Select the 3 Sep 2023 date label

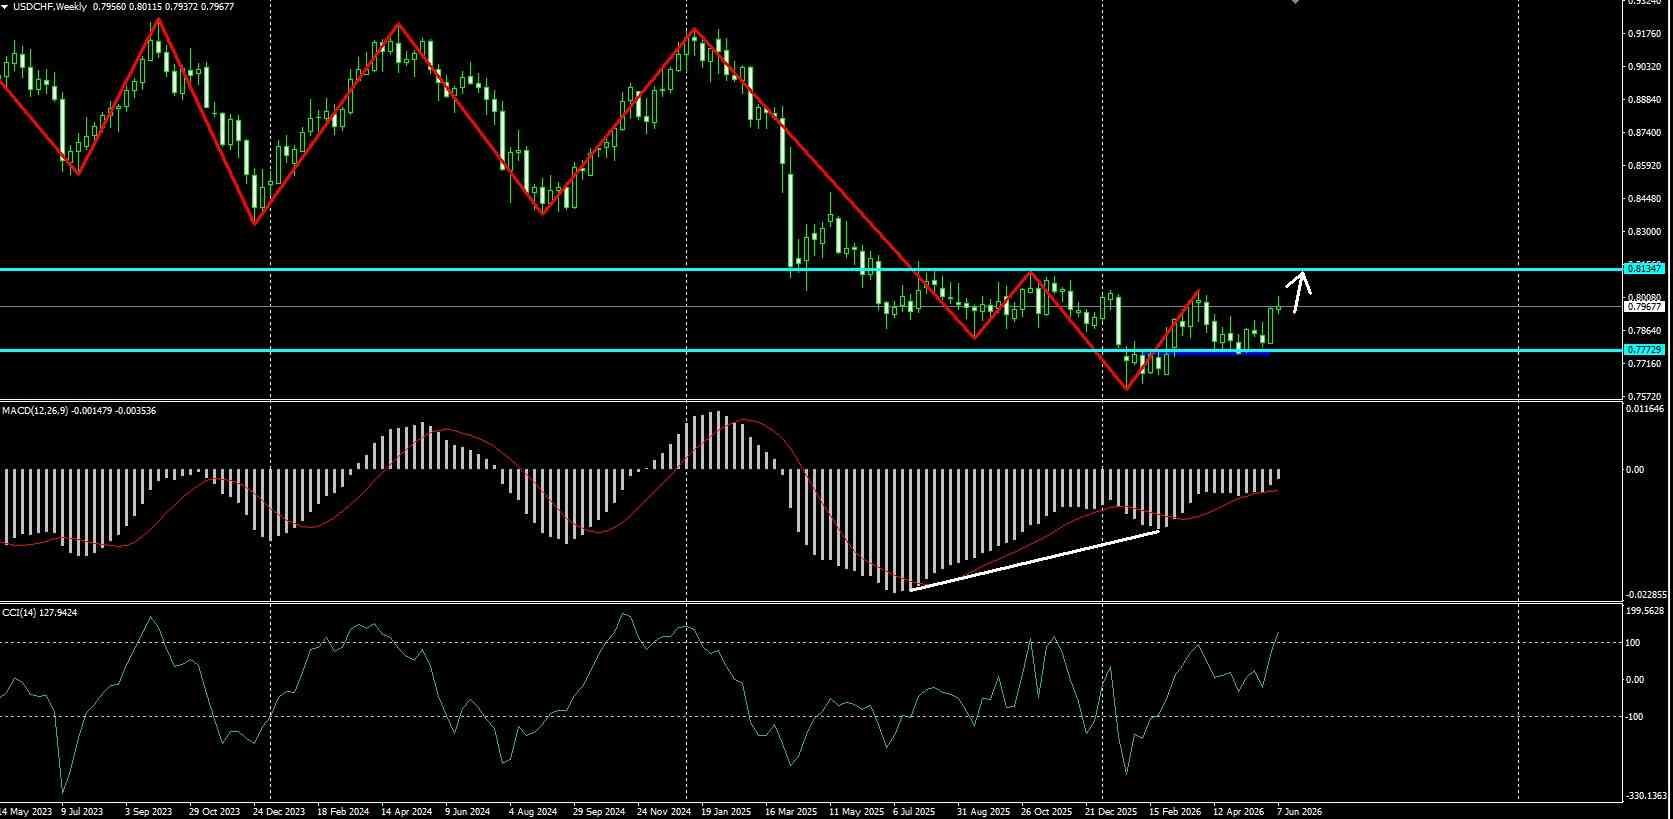point(147,812)
